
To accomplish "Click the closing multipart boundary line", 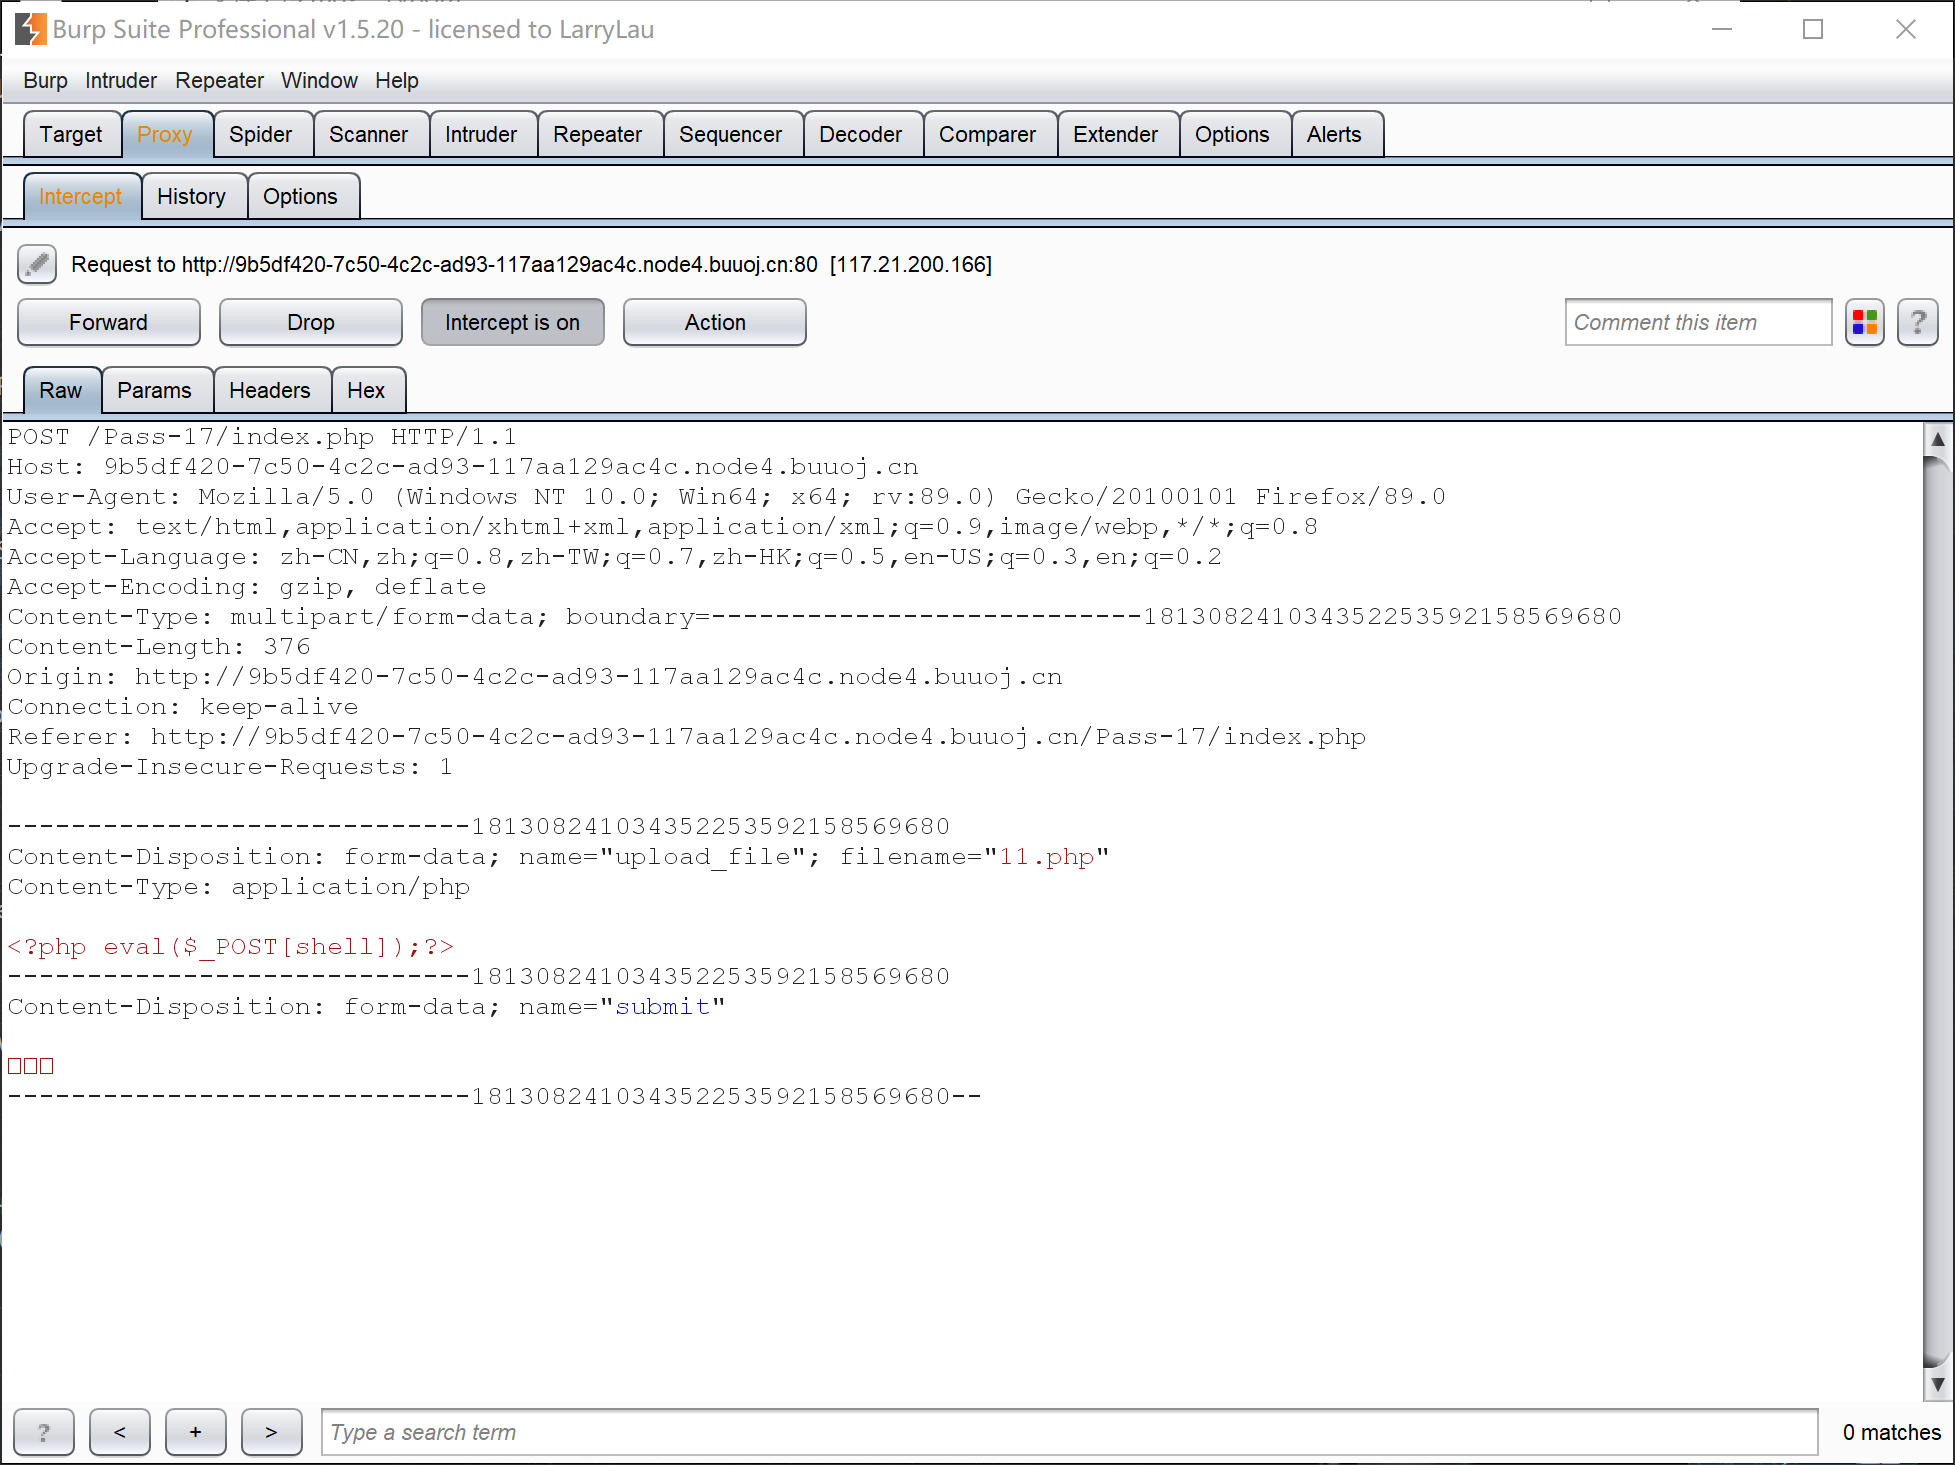I will (495, 1097).
